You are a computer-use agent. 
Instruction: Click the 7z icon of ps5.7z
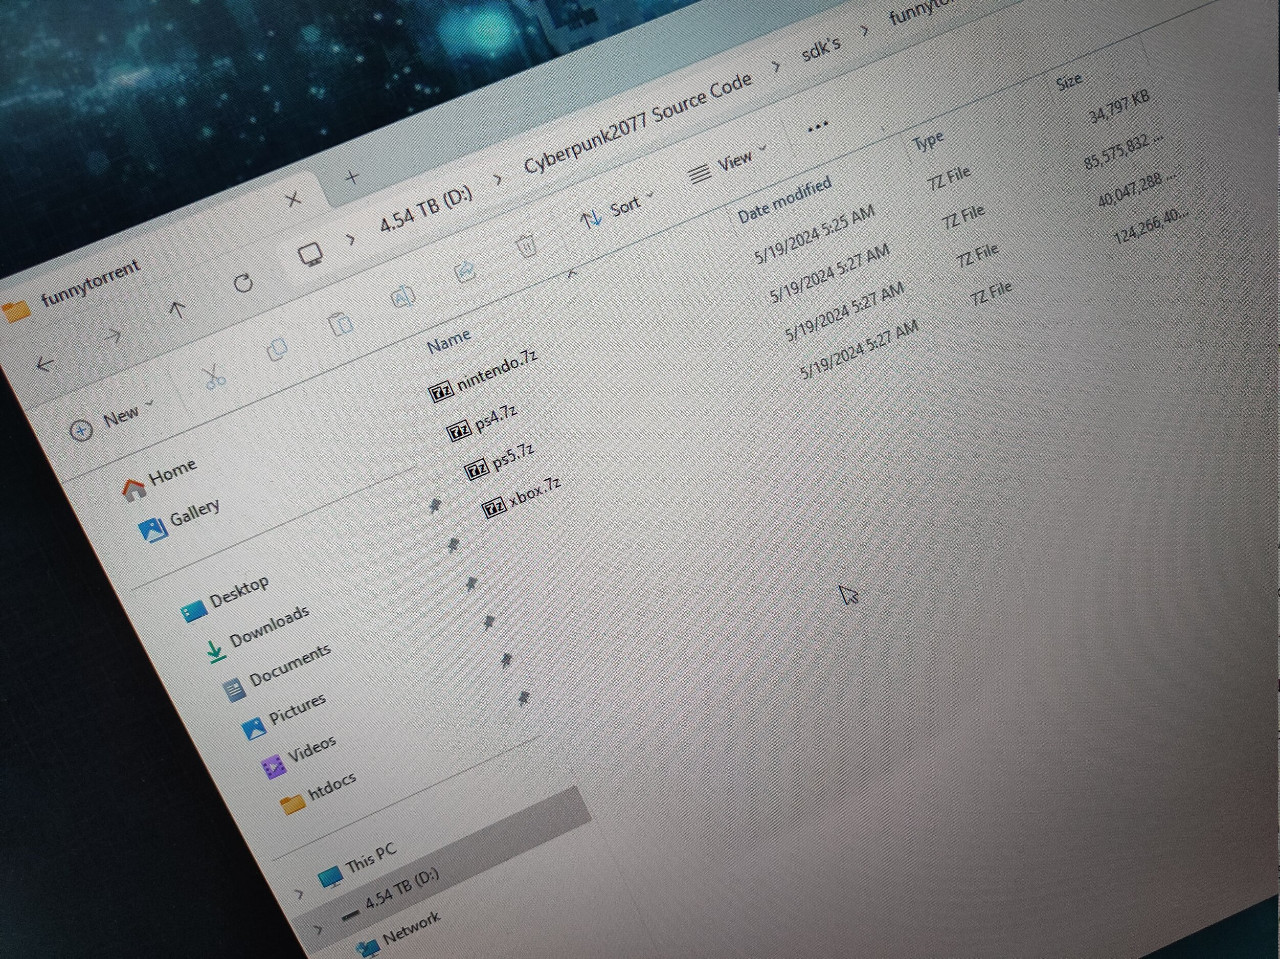tap(477, 469)
